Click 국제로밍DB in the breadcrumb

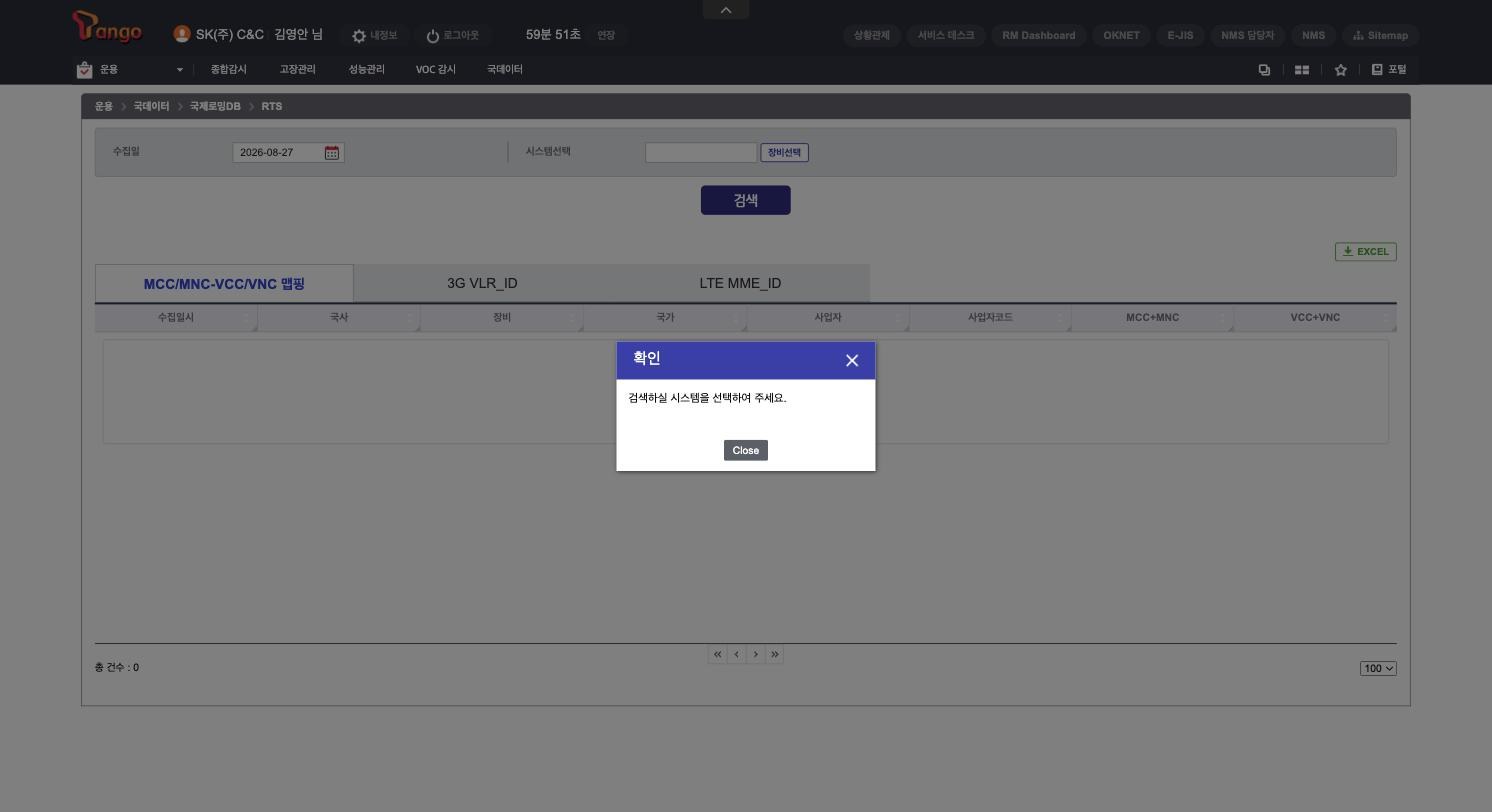point(215,106)
